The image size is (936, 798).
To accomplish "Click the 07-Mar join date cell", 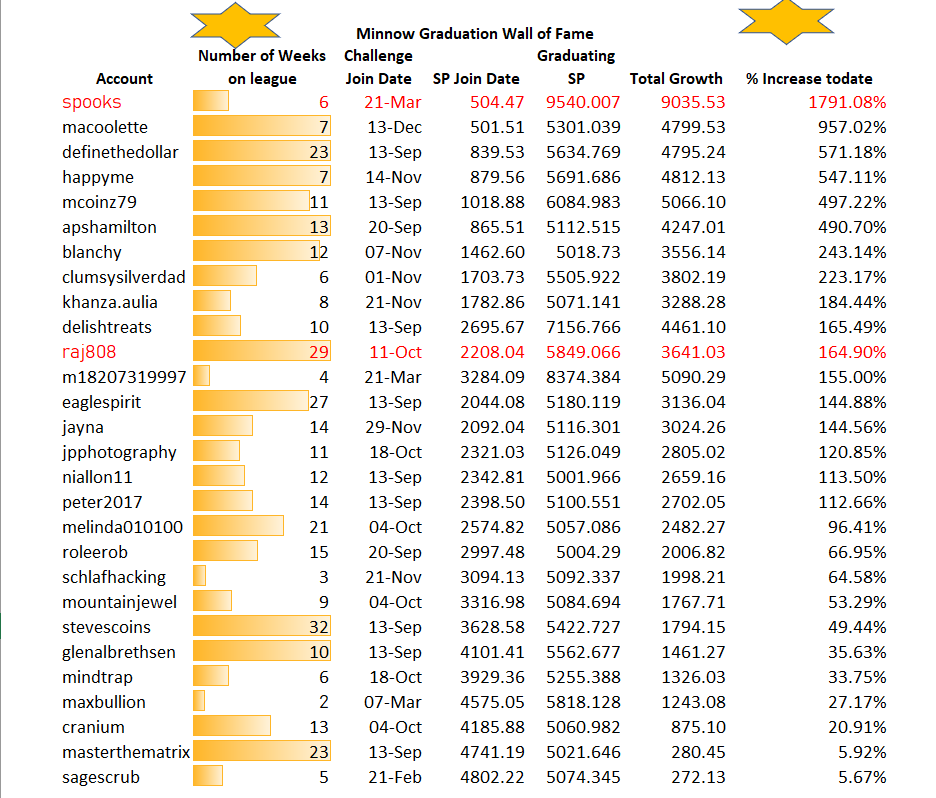I will point(393,703).
